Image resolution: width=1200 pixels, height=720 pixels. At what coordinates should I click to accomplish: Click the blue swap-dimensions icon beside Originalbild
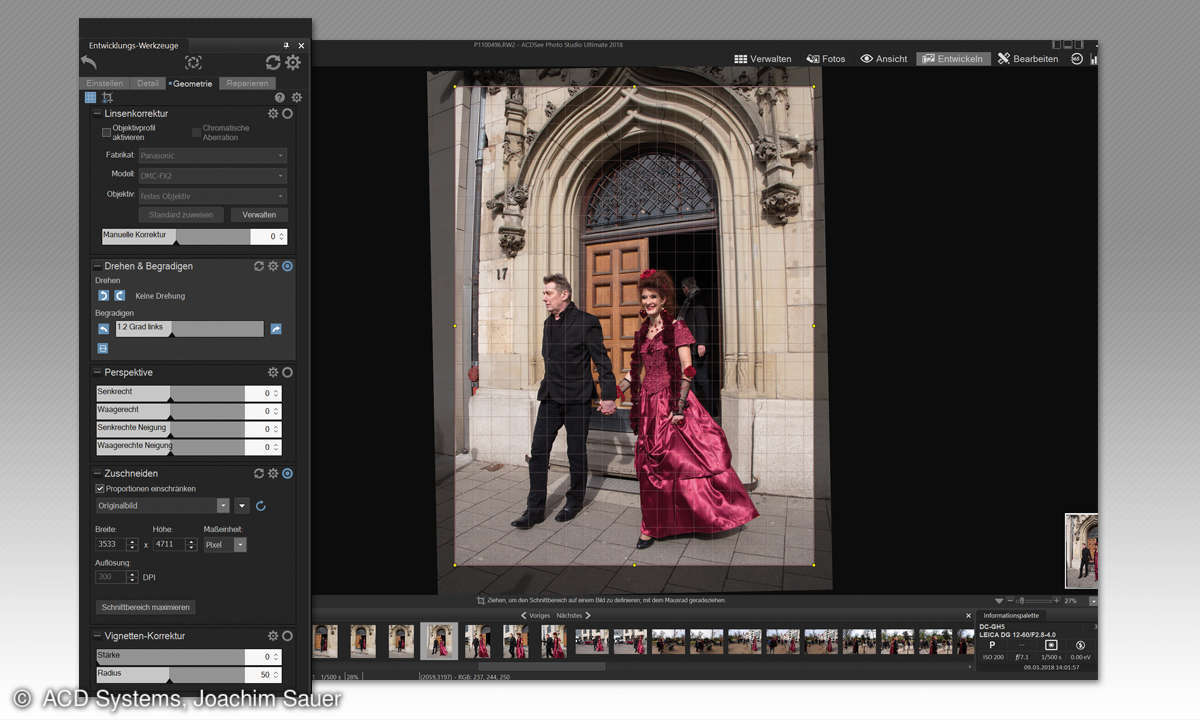261,506
